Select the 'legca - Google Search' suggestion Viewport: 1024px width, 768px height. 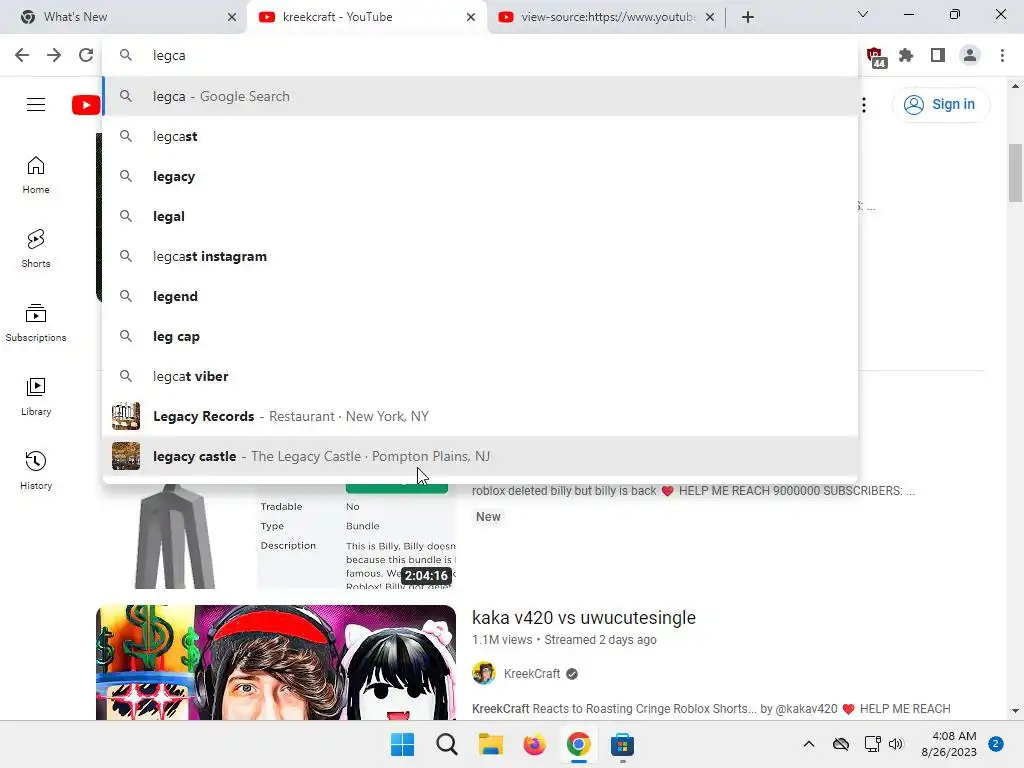click(480, 97)
